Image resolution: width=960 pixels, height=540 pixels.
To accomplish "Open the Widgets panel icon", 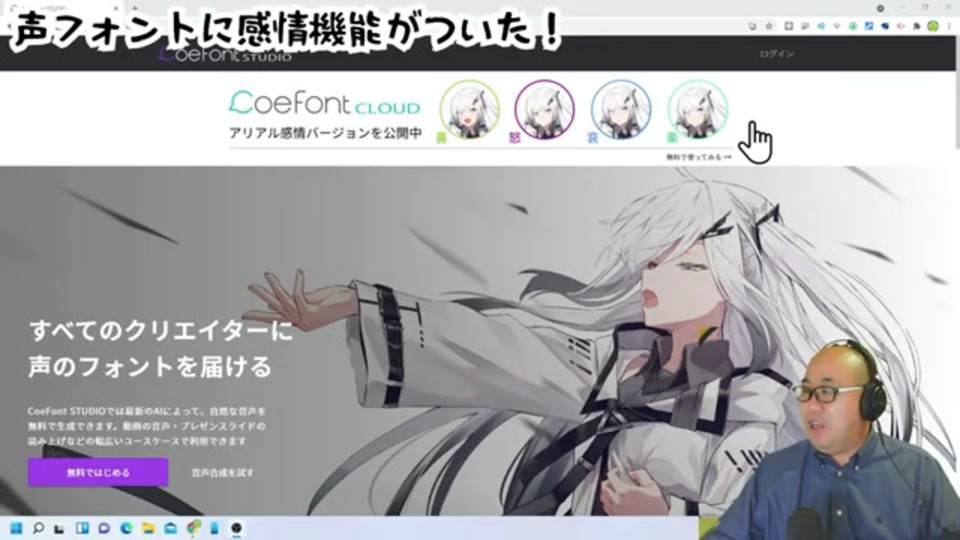I will [82, 528].
